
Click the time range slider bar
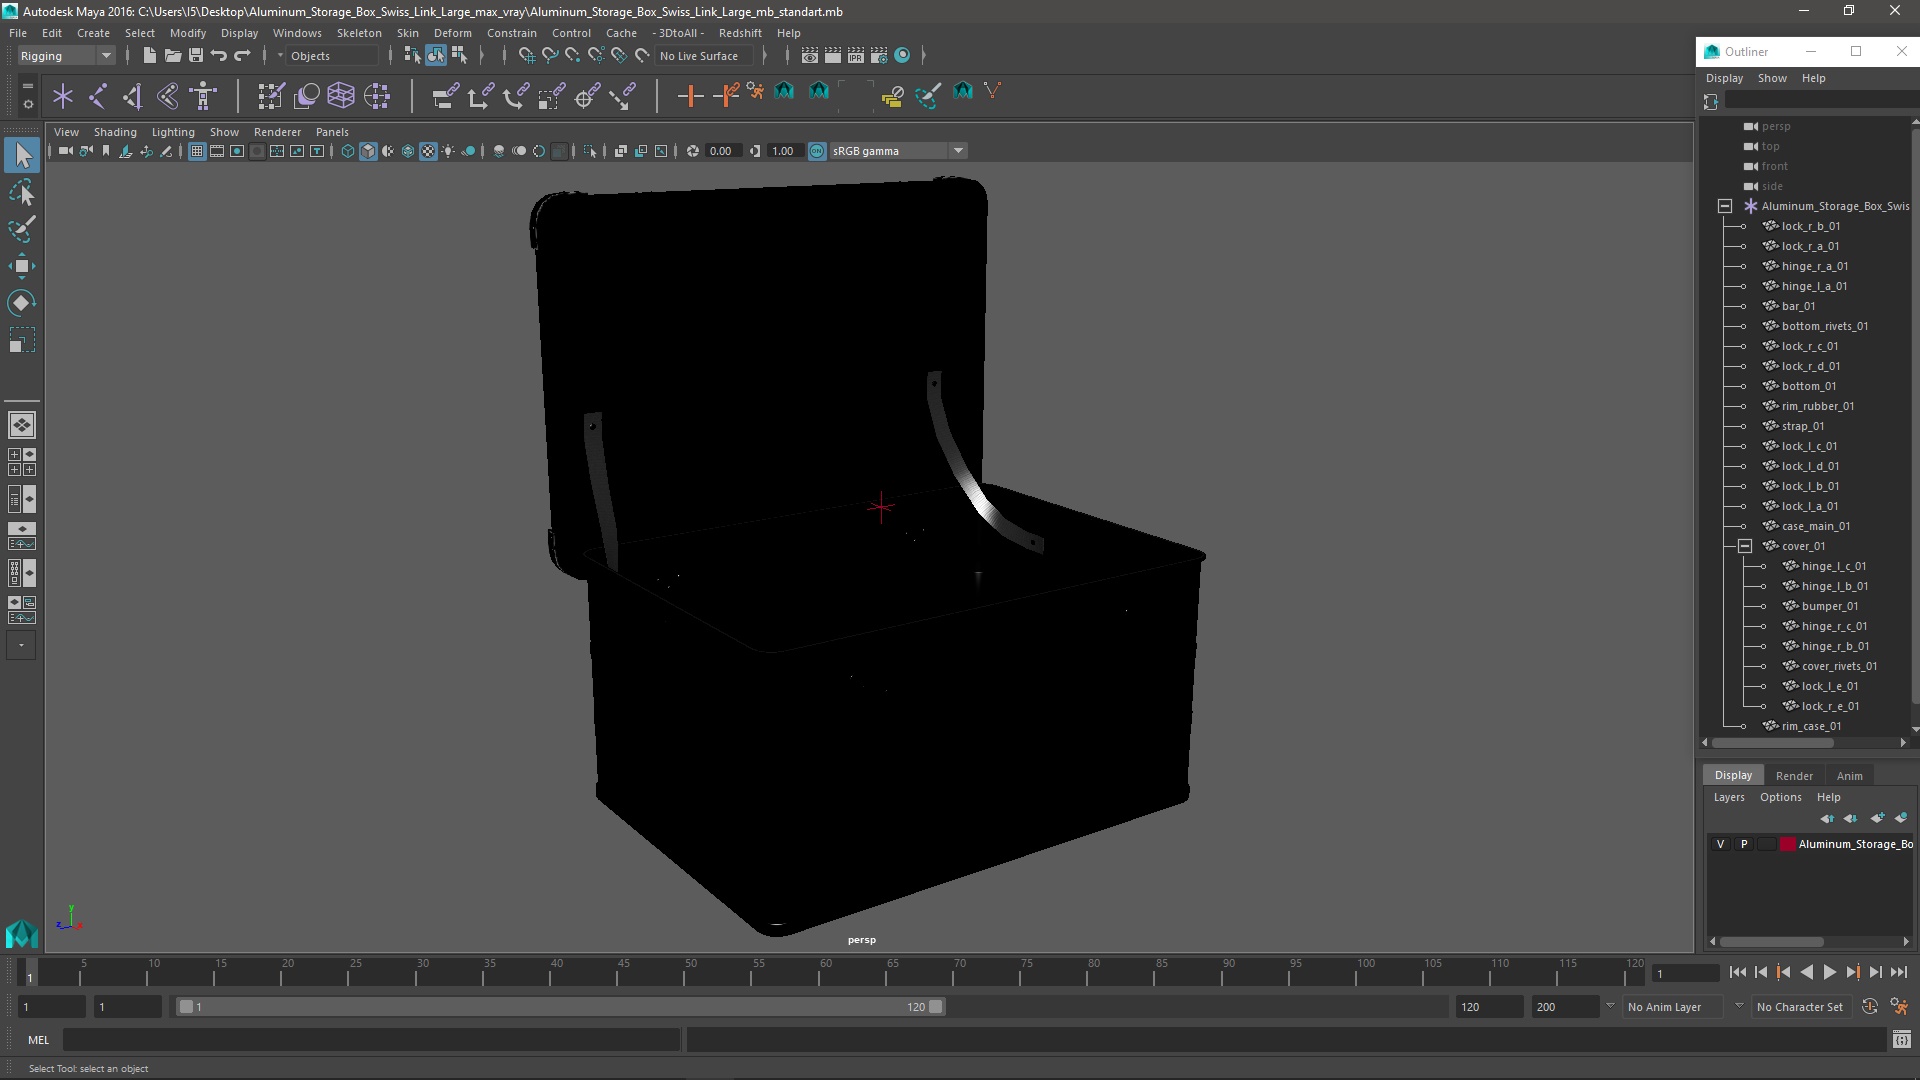[560, 1007]
